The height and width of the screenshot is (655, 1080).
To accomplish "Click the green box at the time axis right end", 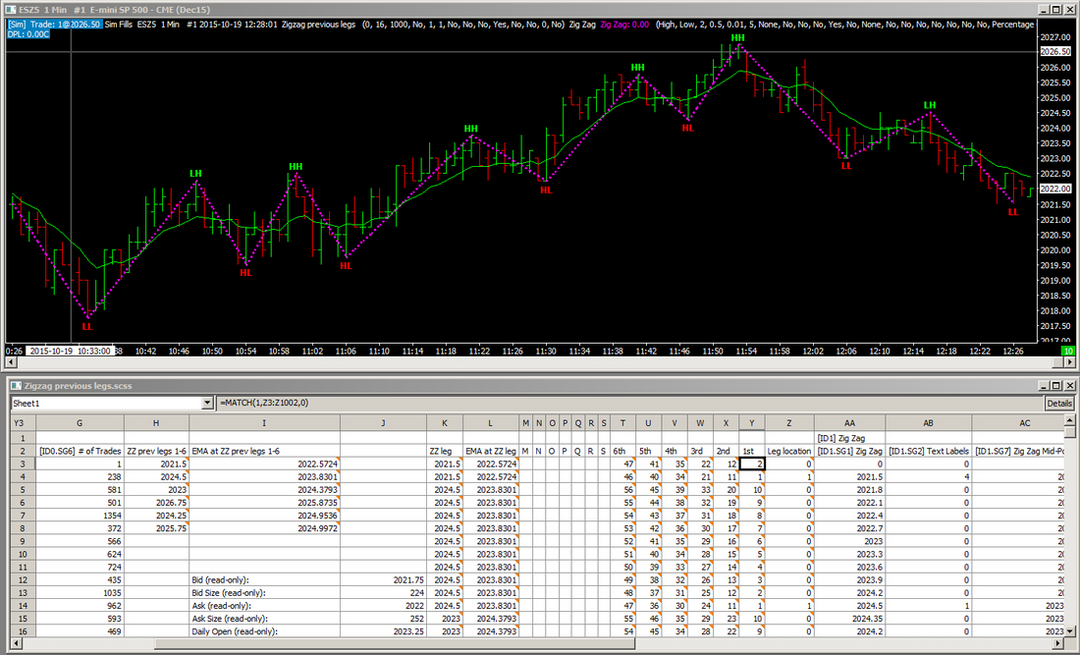I will click(1068, 351).
